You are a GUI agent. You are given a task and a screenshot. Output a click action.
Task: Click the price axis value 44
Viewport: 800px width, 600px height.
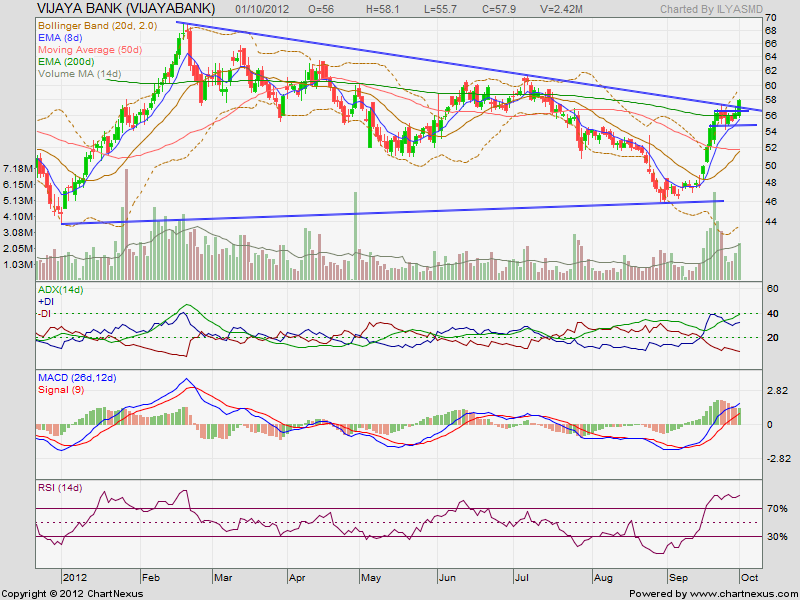coord(771,221)
